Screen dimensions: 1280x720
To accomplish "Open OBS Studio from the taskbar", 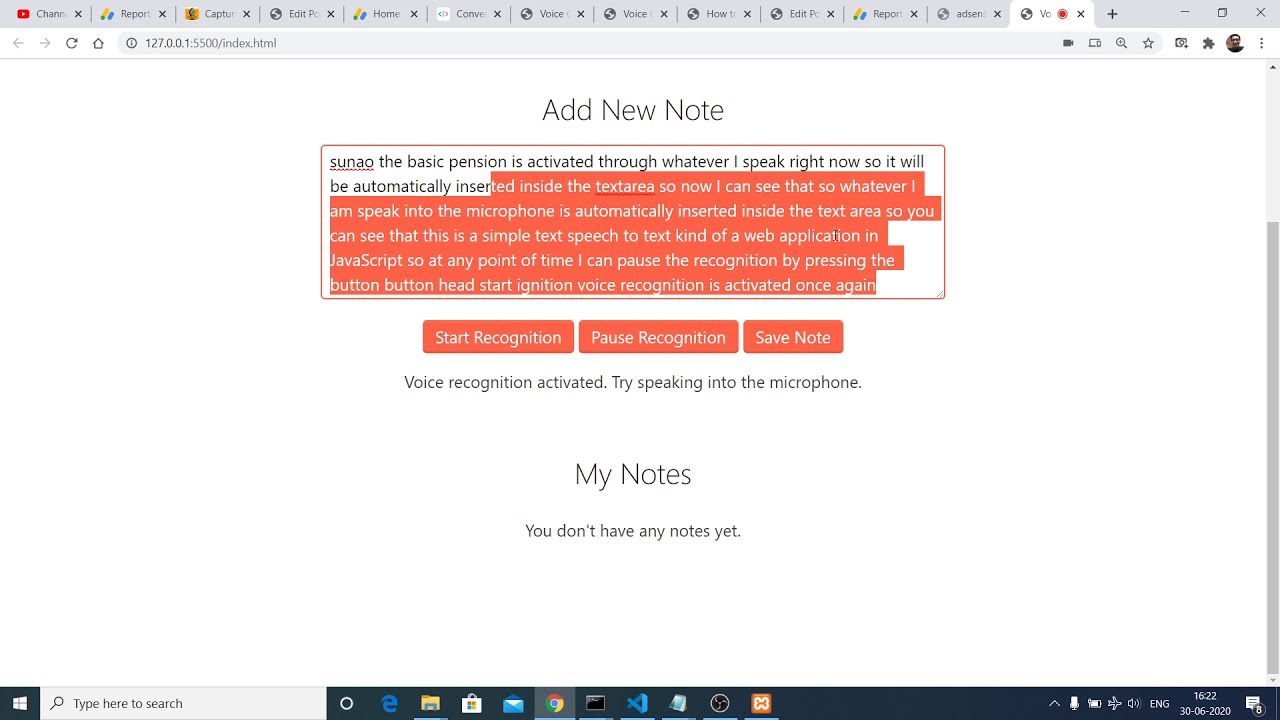I will coord(720,703).
